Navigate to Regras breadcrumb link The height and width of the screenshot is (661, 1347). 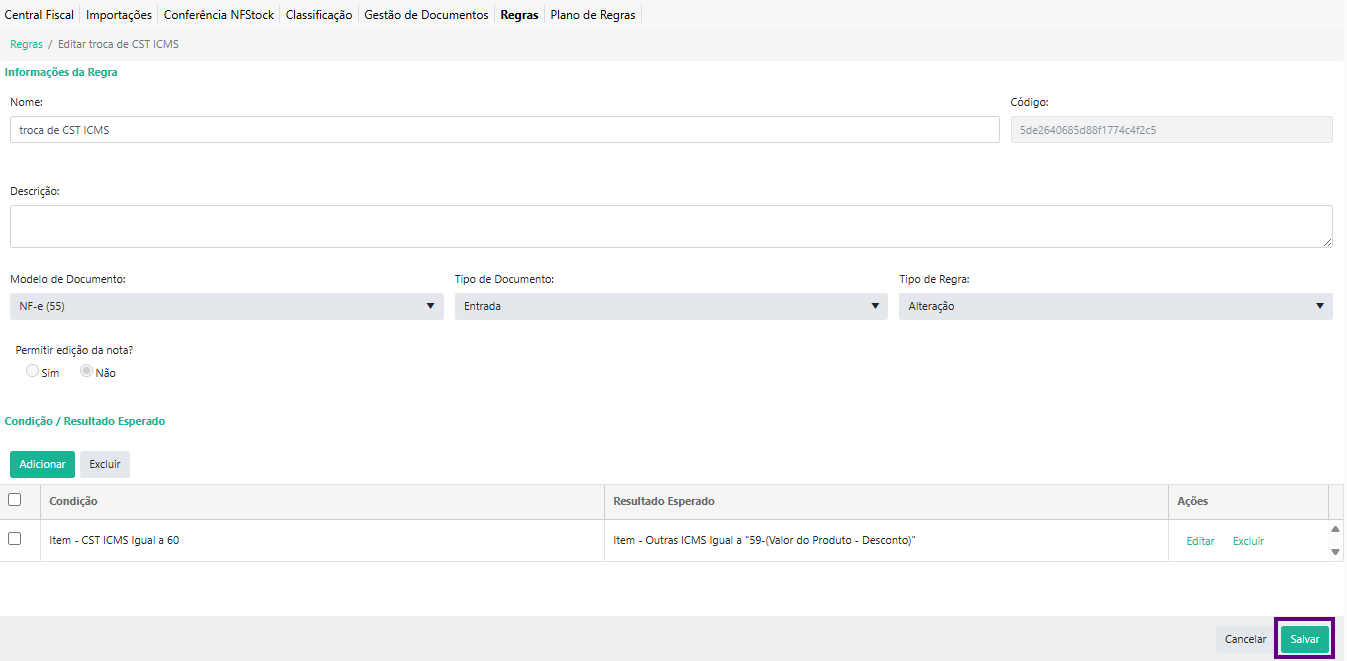click(26, 44)
